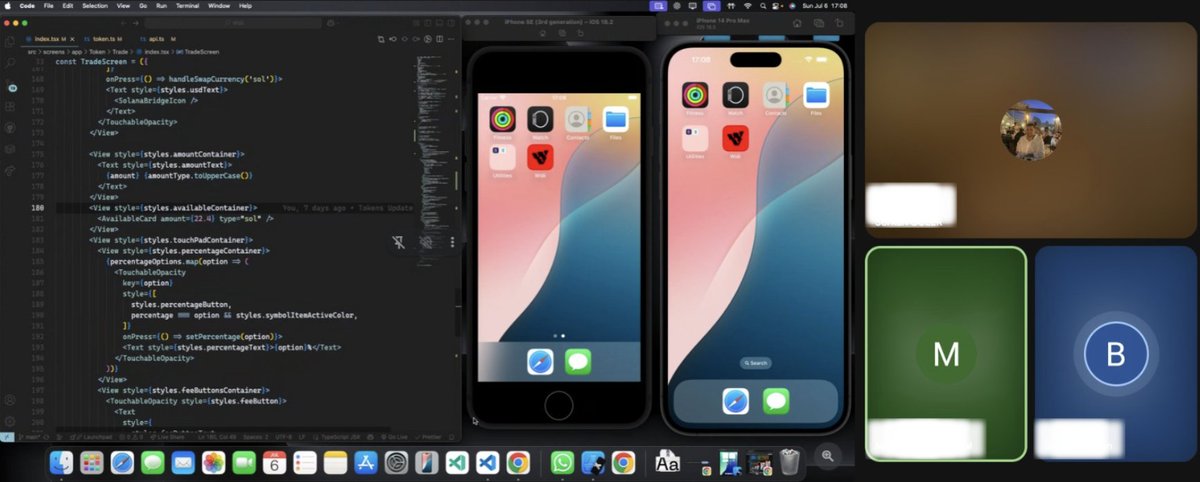Open Safari in the iPhone SE dock
This screenshot has width=1200, height=482.
click(541, 361)
